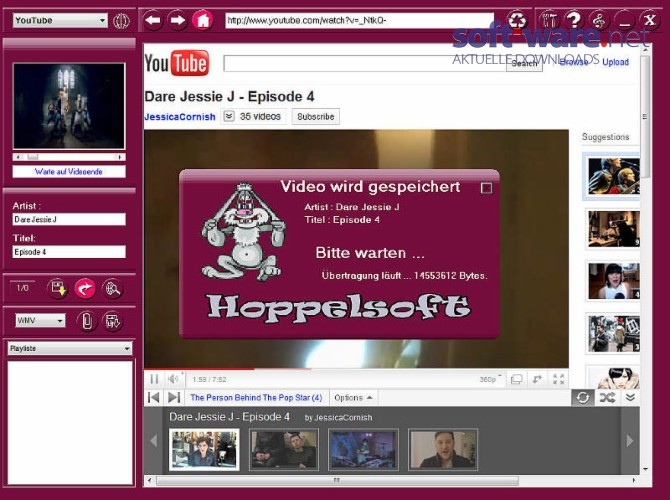Image resolution: width=670 pixels, height=500 pixels.
Task: Click into the URL address field
Action: pos(359,20)
